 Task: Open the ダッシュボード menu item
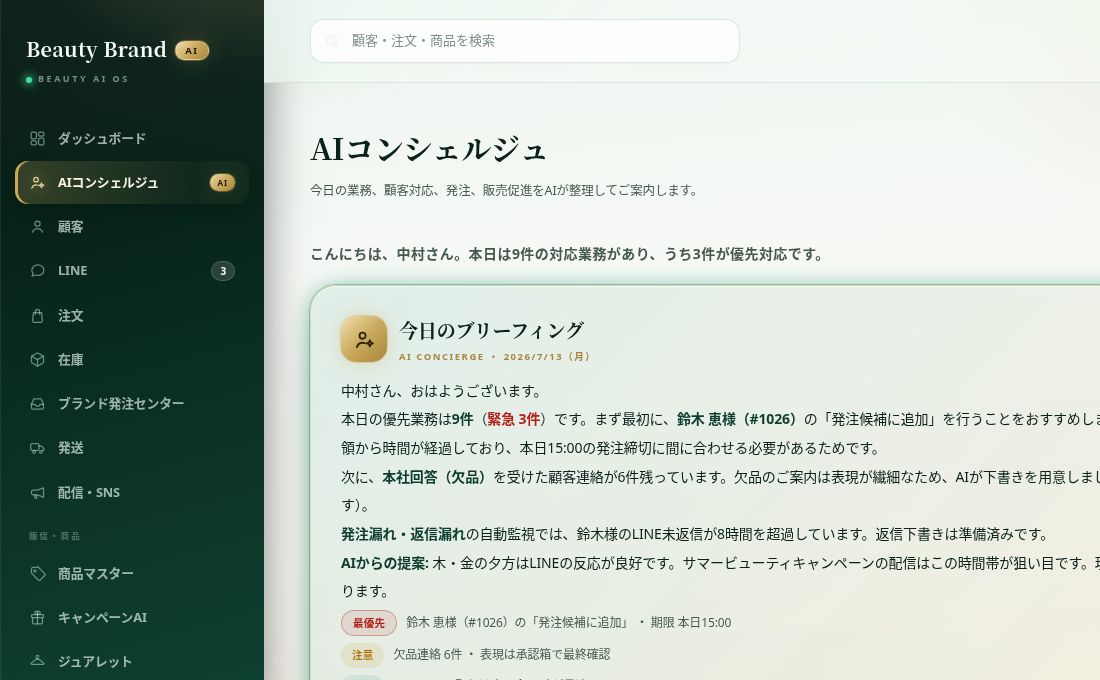point(132,138)
